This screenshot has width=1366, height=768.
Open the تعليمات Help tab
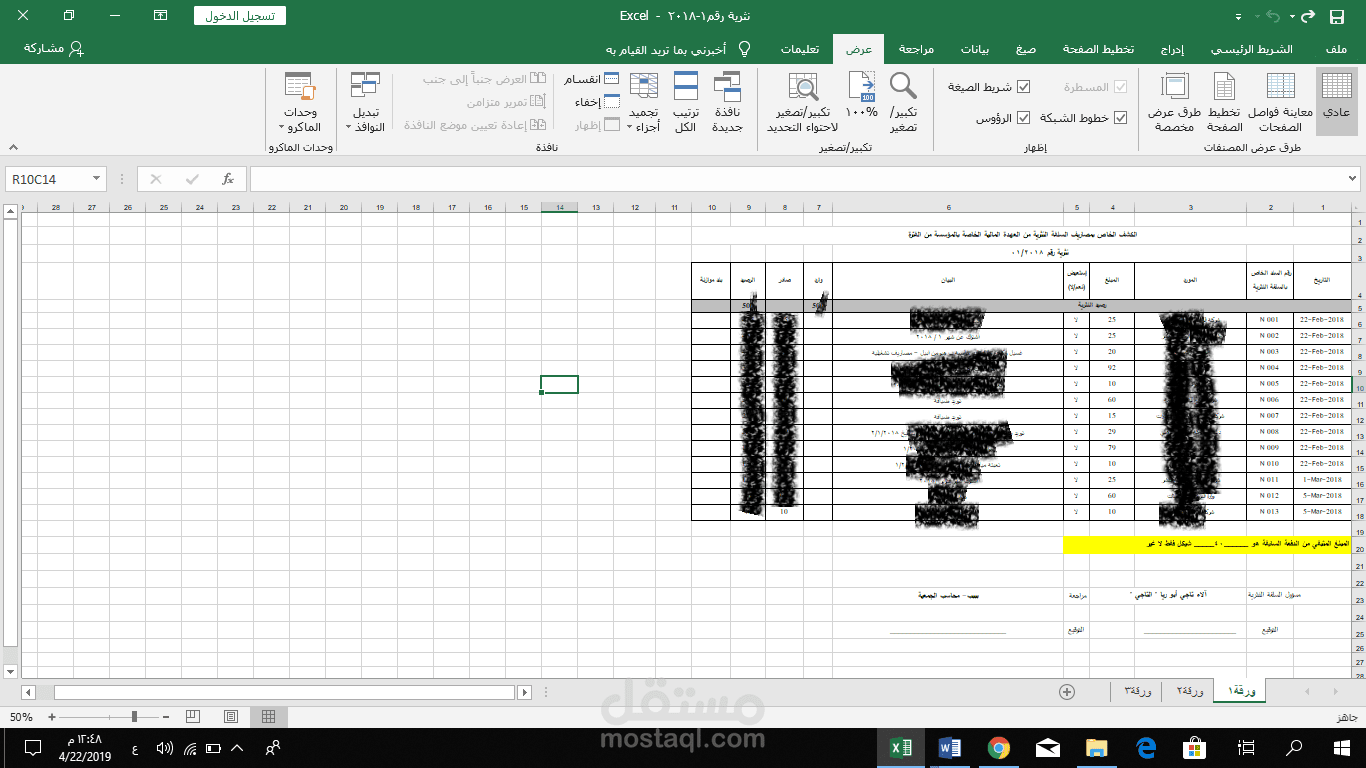coord(800,49)
